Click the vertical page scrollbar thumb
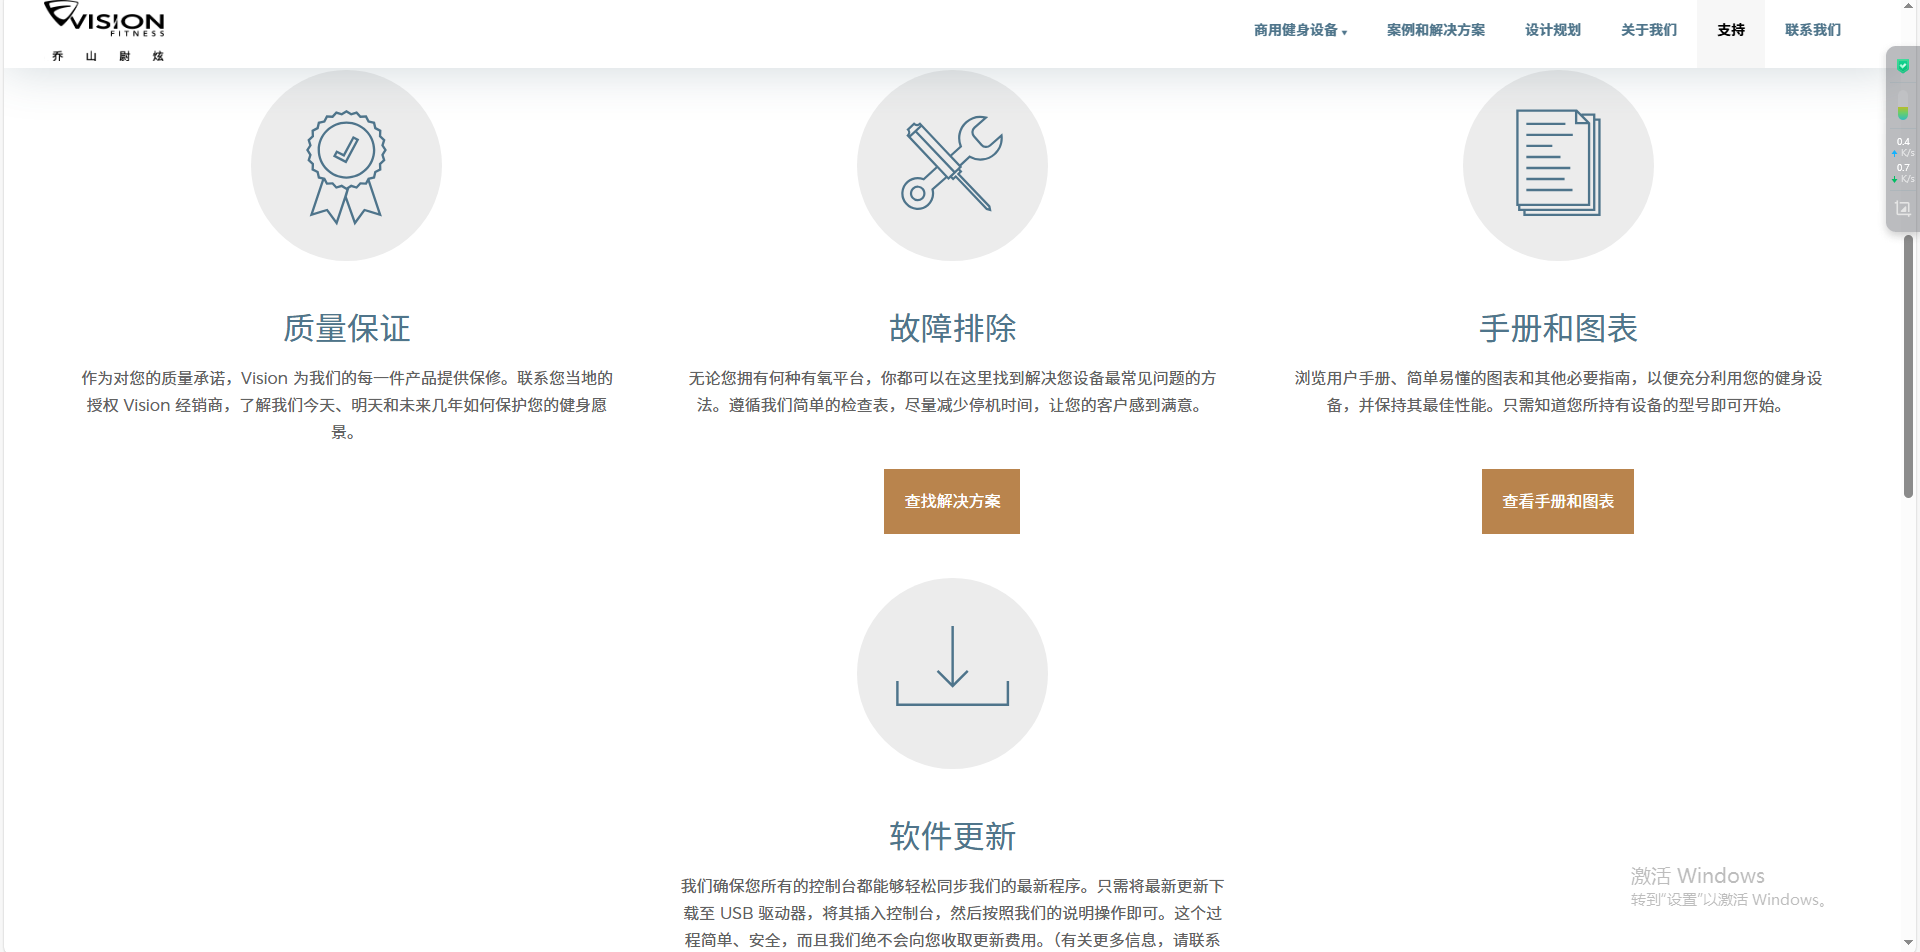 click(1908, 365)
